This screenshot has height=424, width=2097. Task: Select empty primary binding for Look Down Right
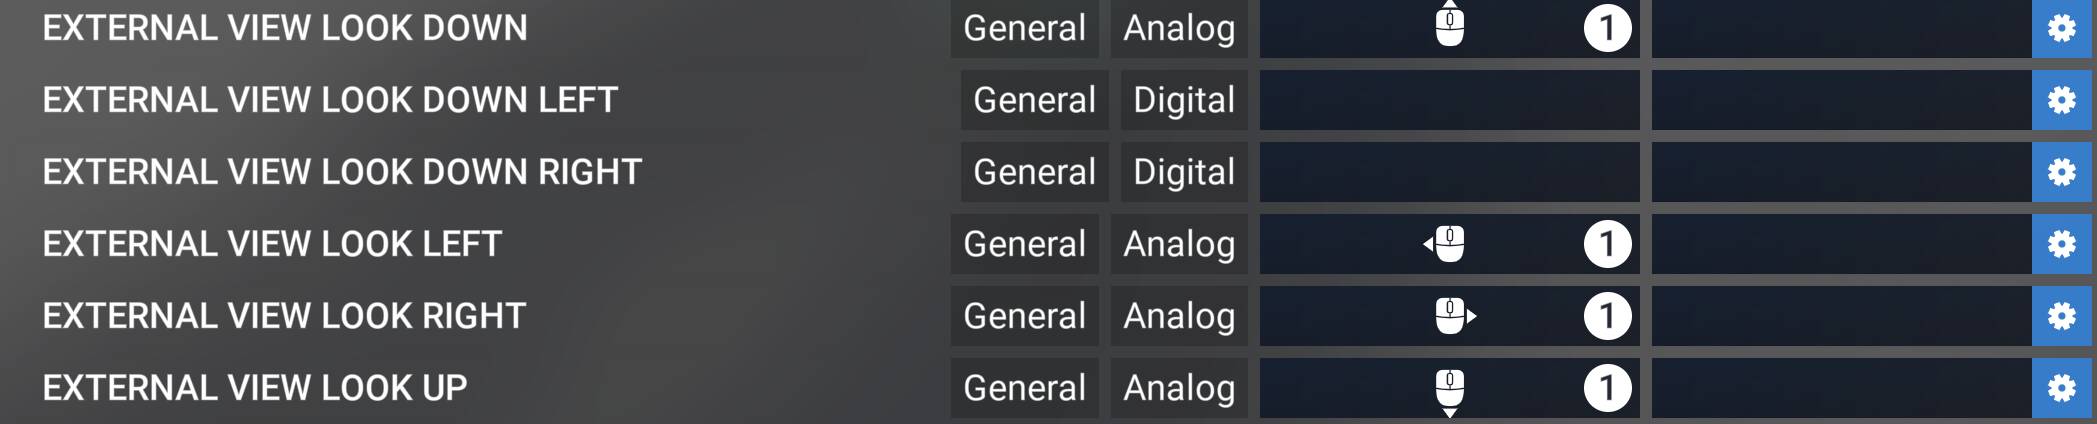tap(1449, 172)
